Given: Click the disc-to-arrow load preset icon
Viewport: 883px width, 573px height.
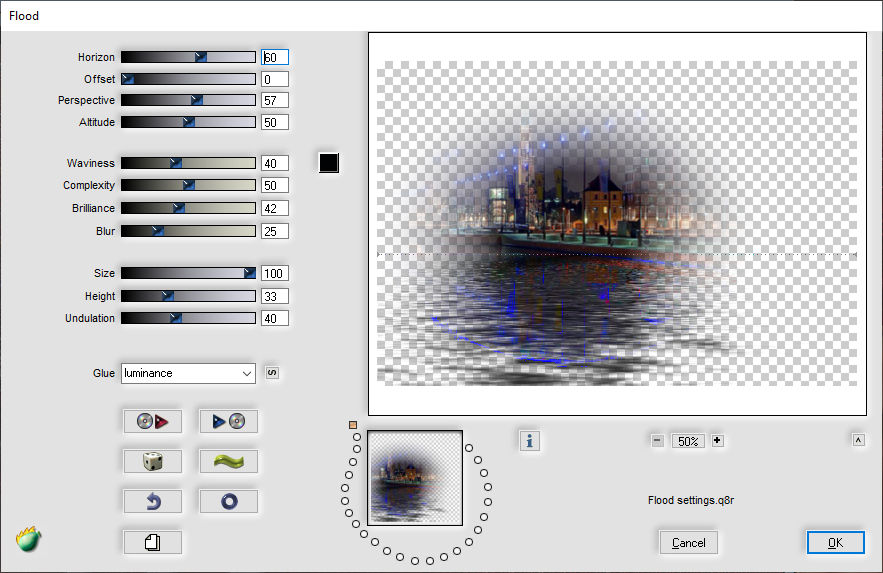Looking at the screenshot, I should coord(153,421).
